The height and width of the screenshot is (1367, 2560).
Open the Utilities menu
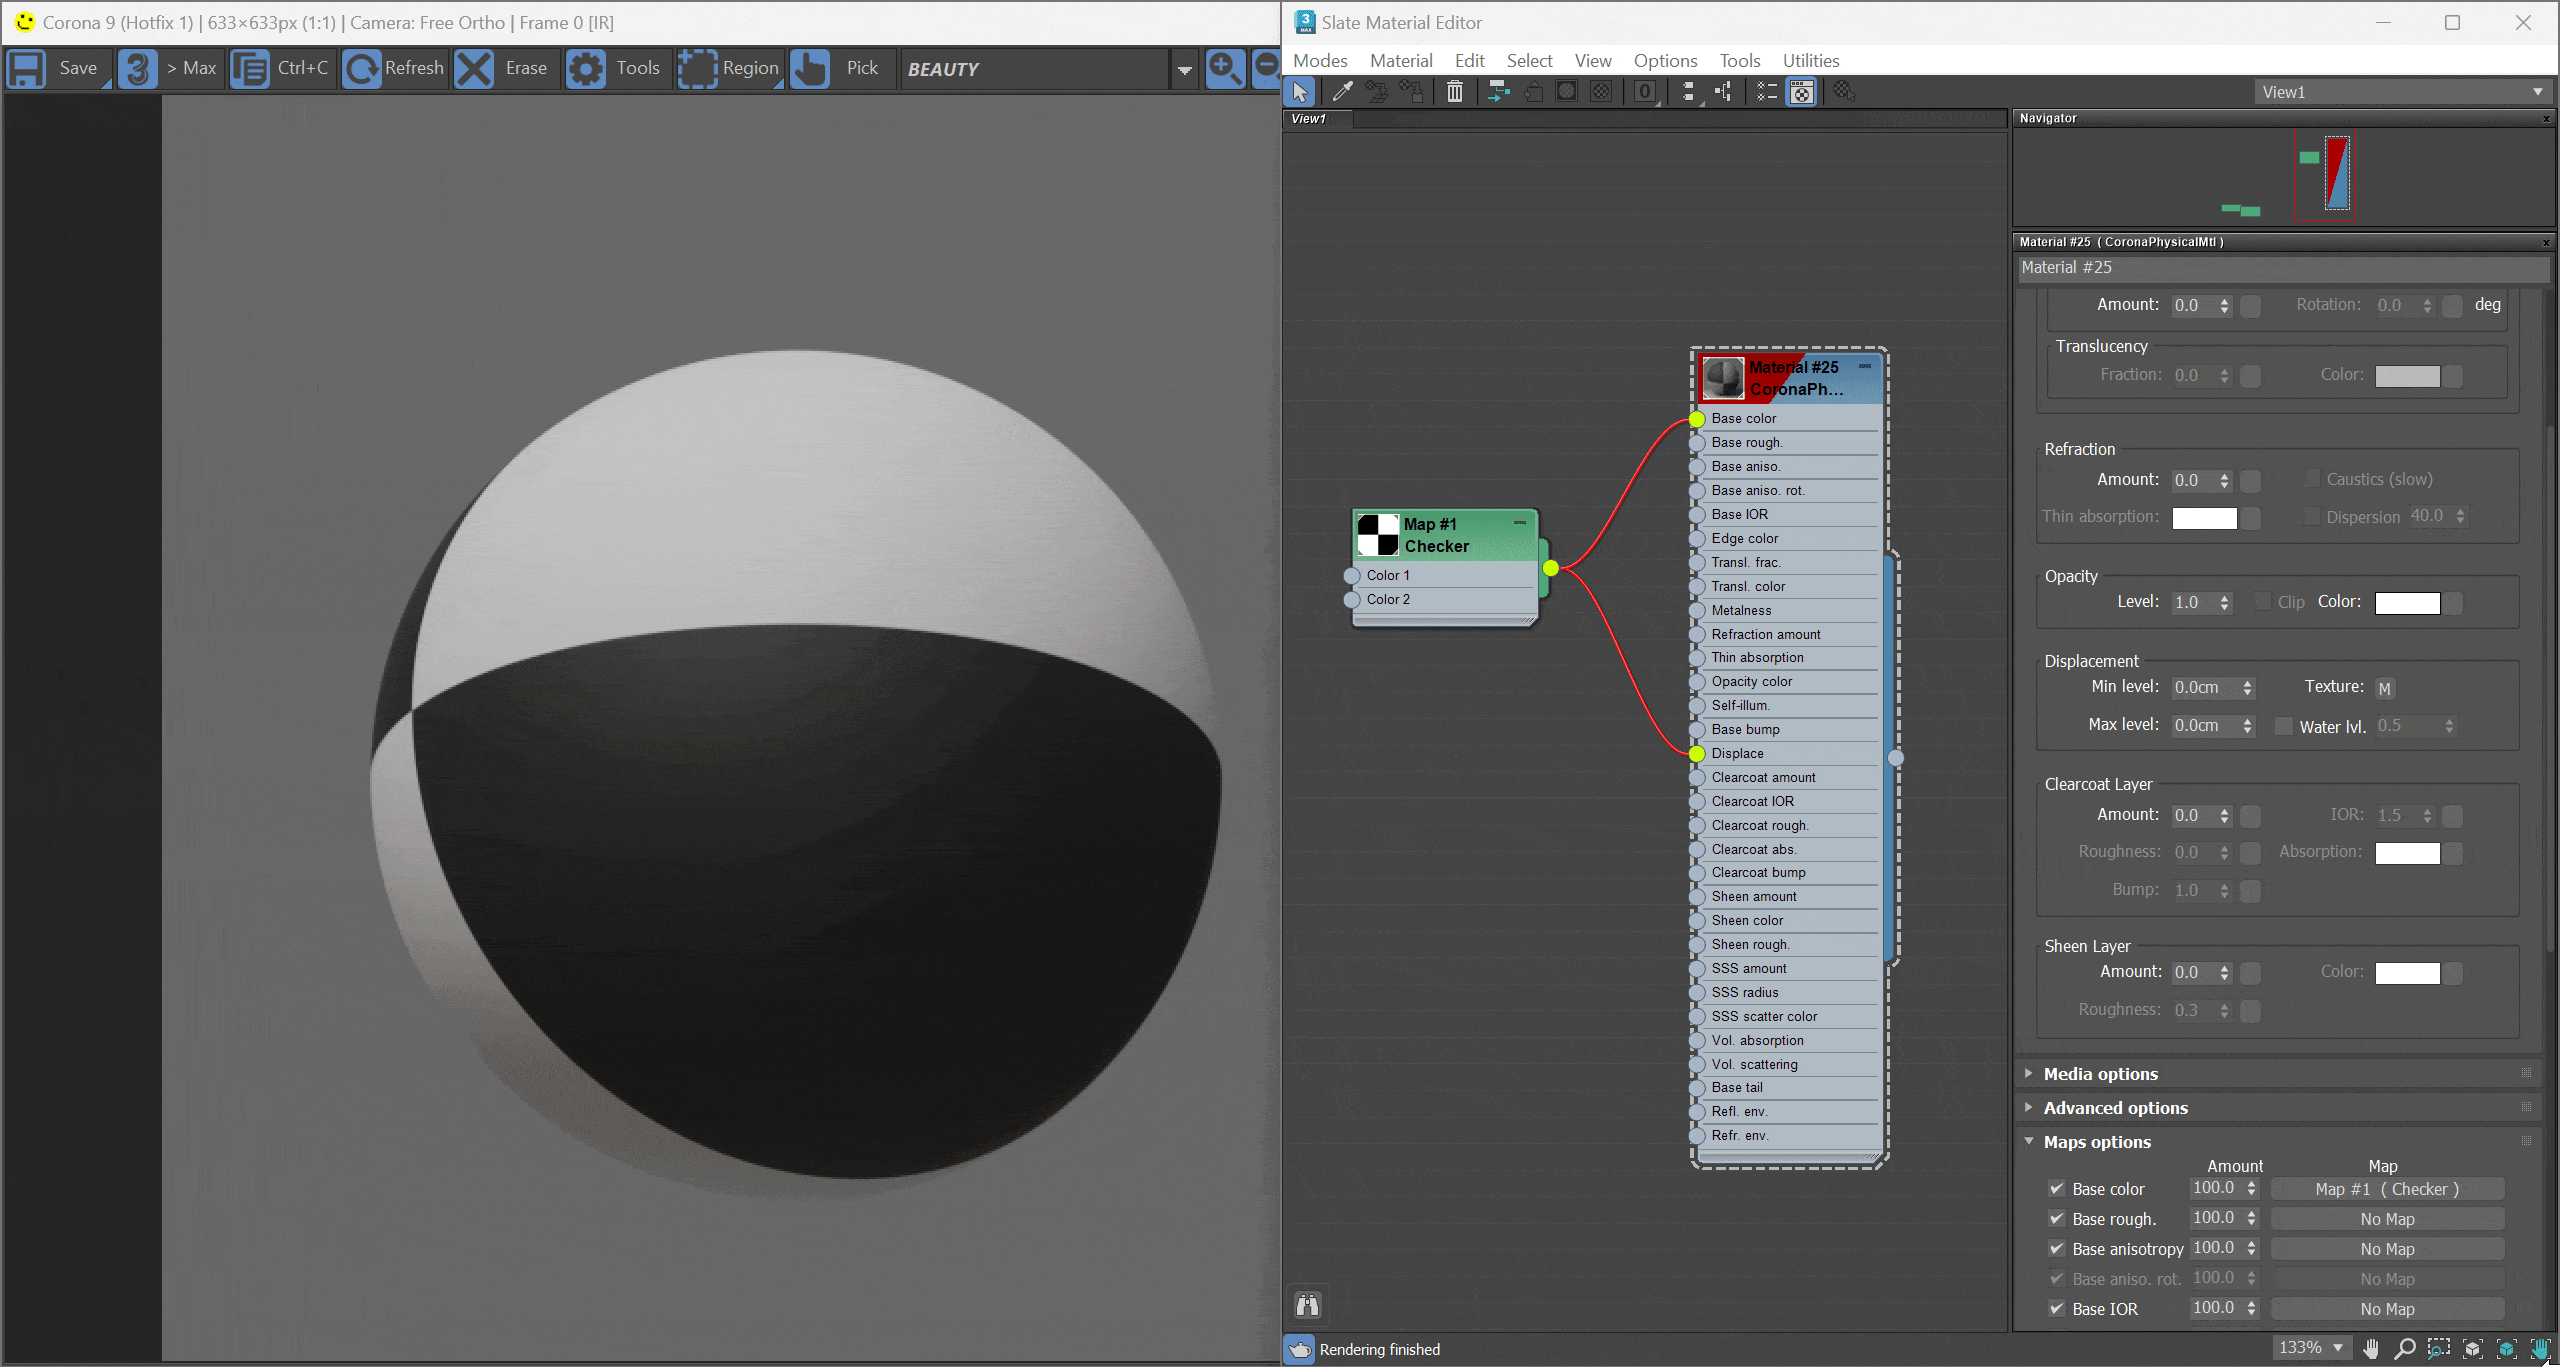tap(1811, 61)
